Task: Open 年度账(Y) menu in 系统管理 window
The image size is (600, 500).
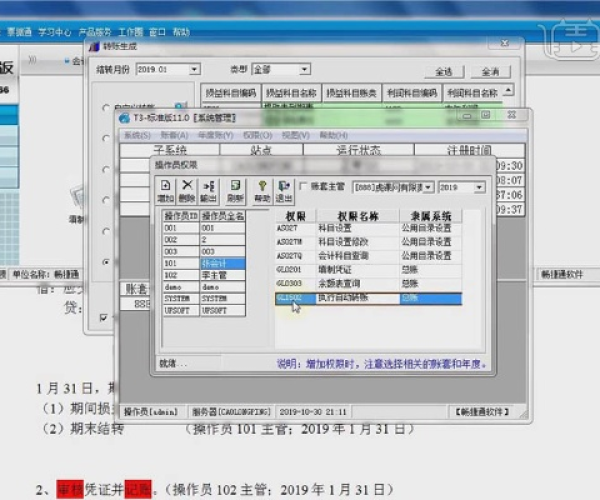Action: coord(215,135)
